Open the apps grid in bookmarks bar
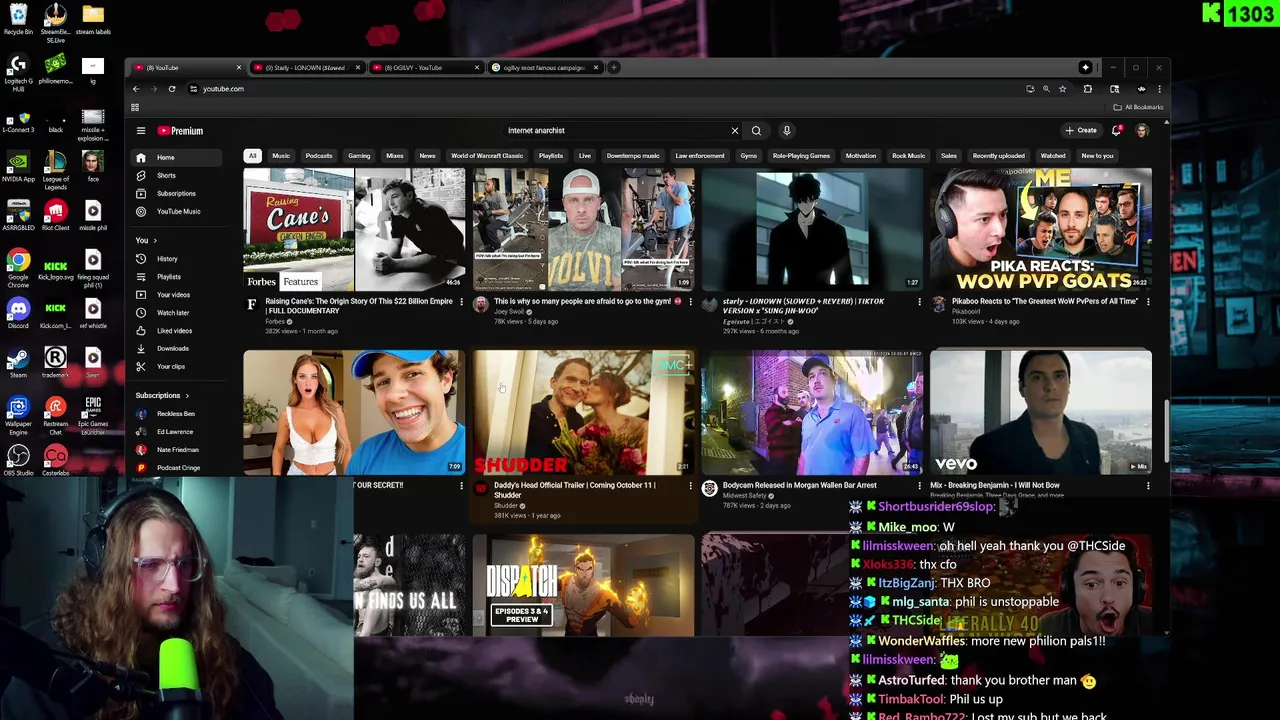The width and height of the screenshot is (1280, 720). pos(135,107)
